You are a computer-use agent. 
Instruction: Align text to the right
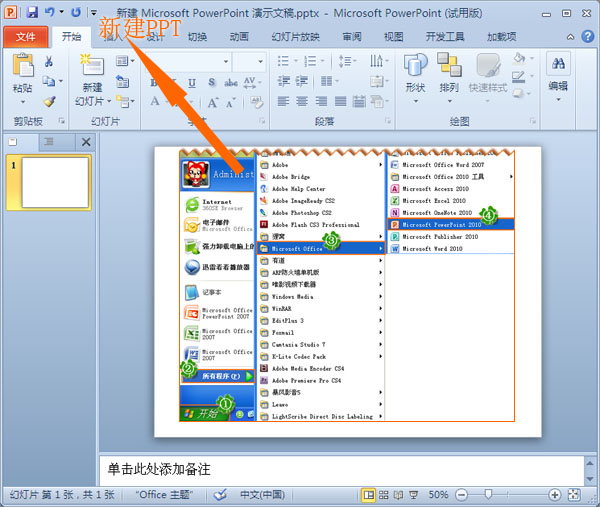321,101
